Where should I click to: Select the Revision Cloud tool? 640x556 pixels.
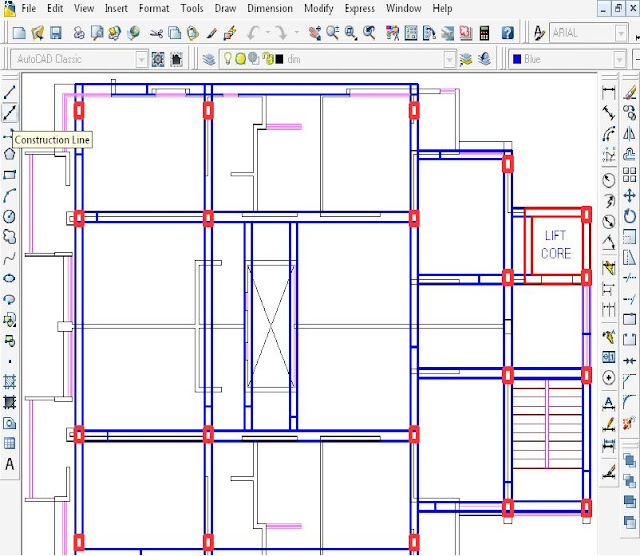[9, 237]
